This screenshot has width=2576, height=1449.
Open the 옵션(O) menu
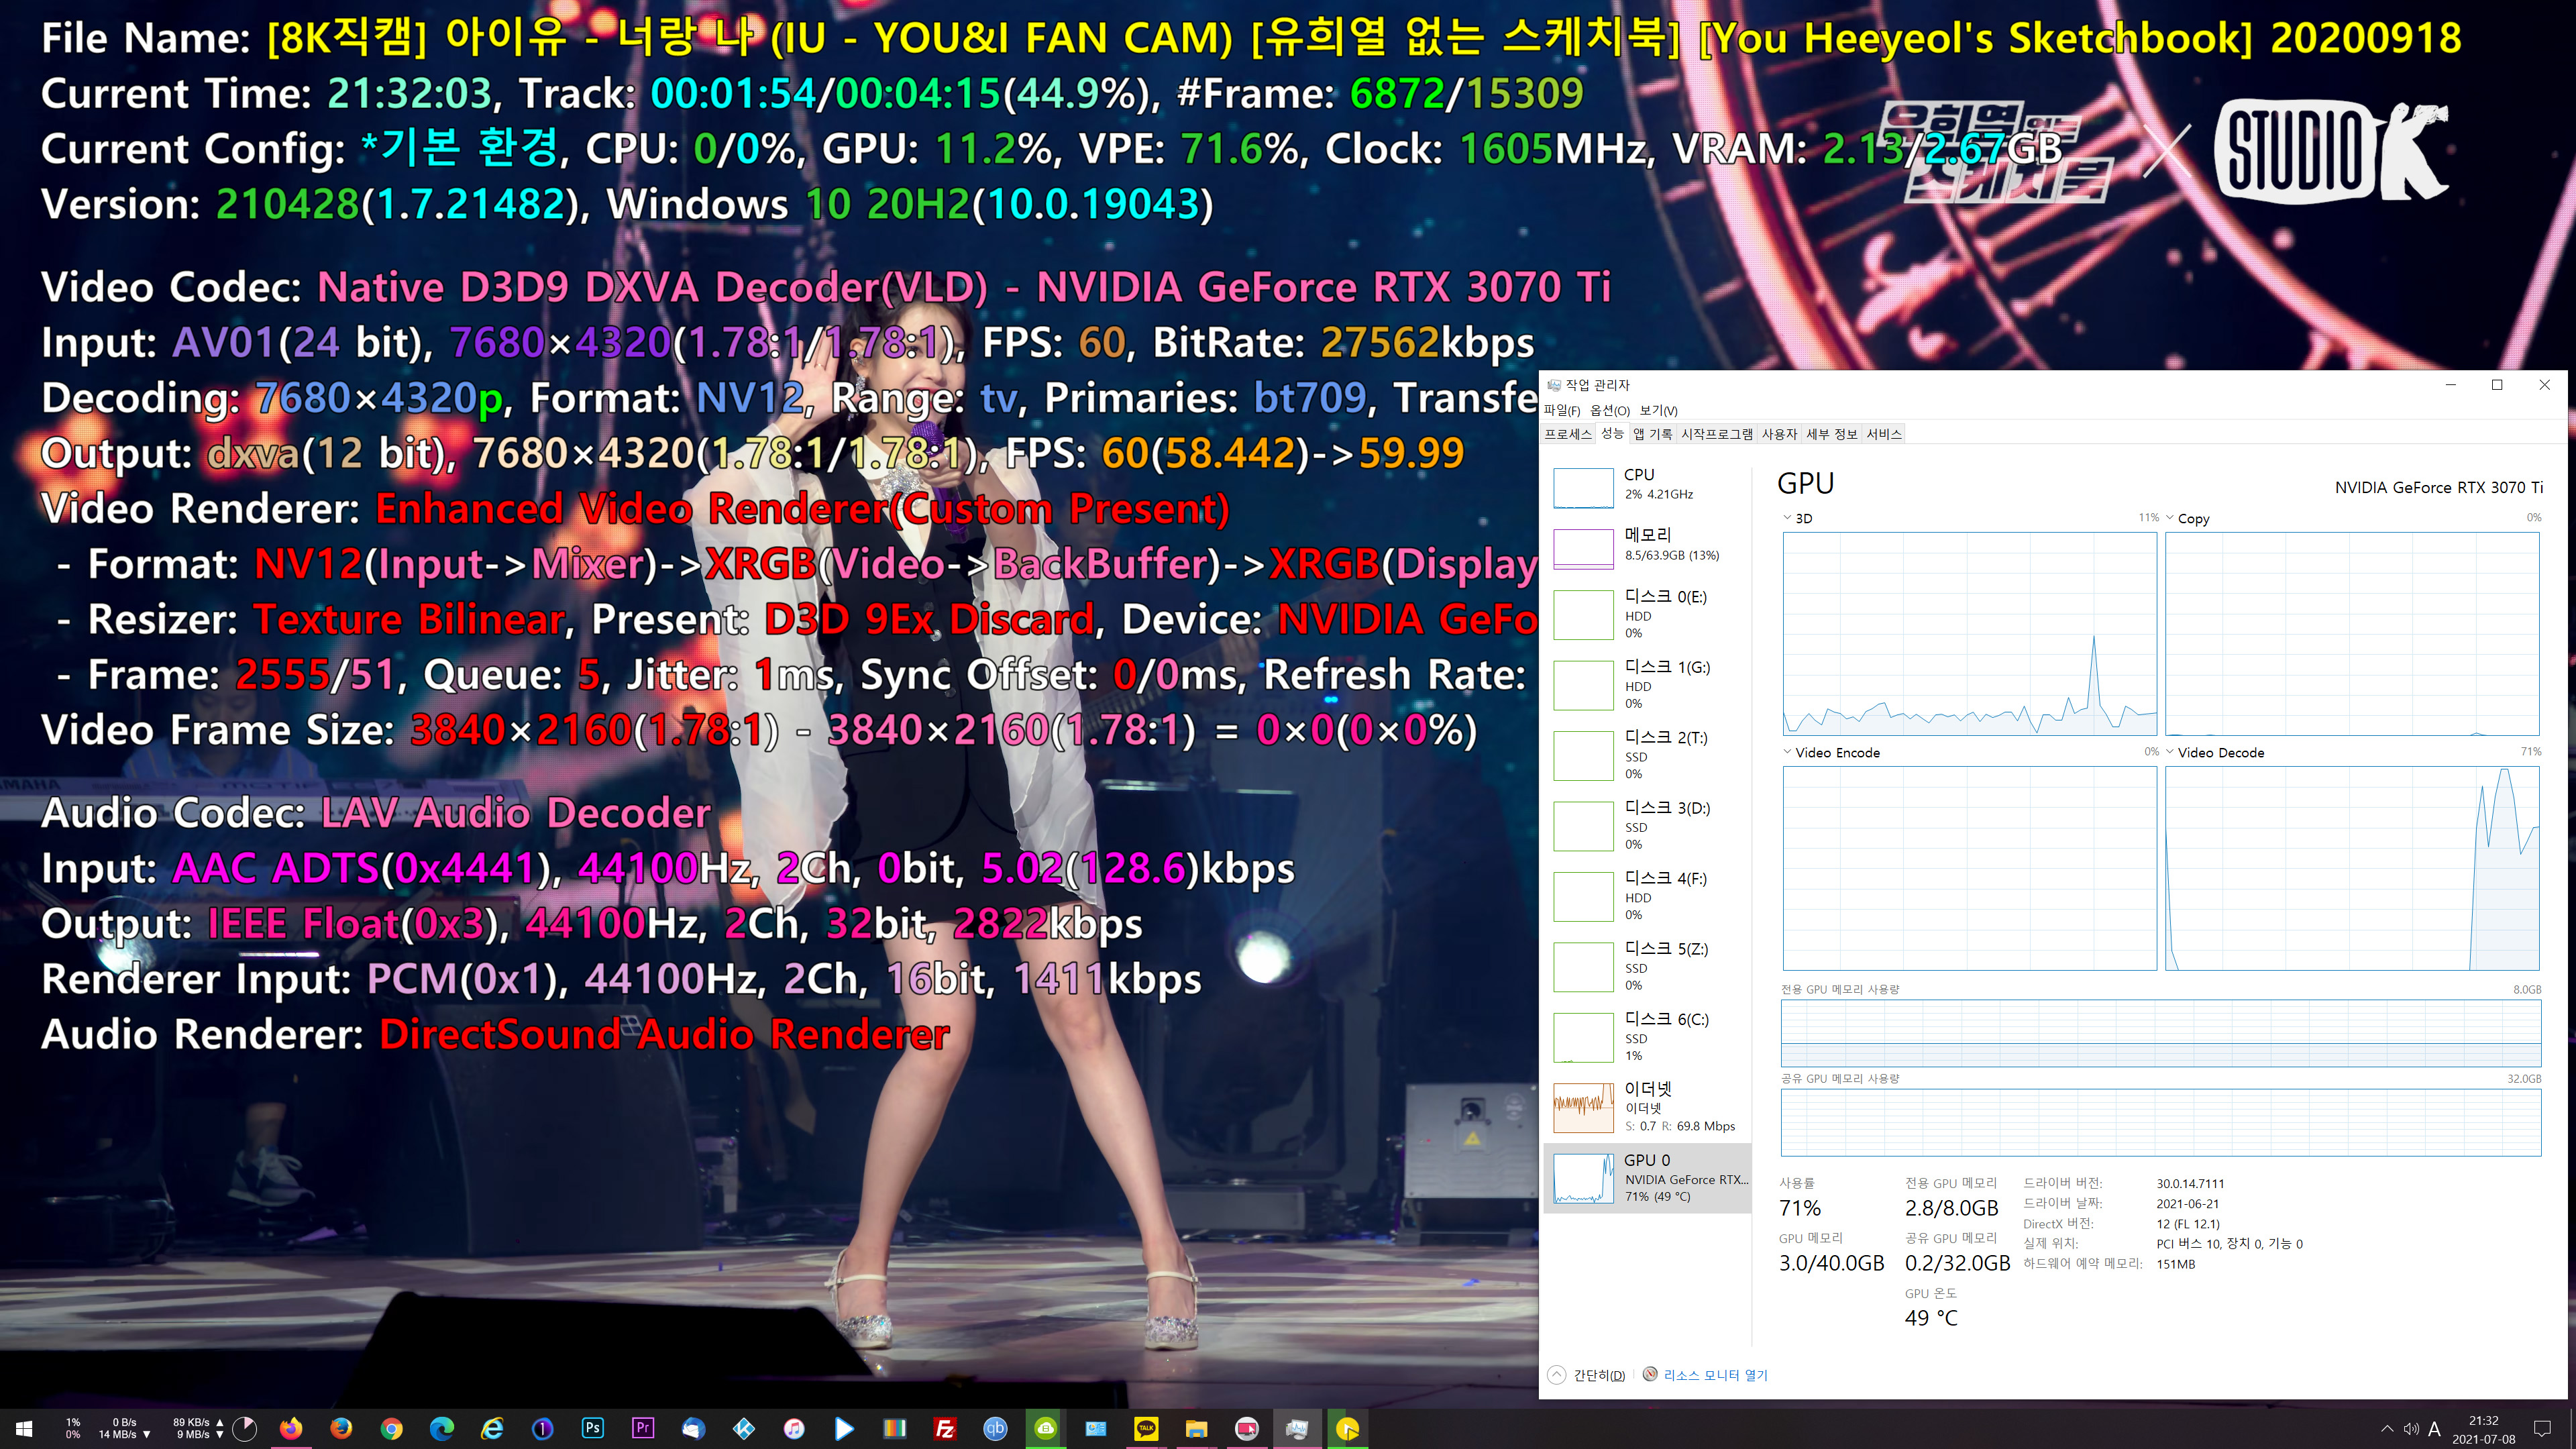[x=1609, y=410]
